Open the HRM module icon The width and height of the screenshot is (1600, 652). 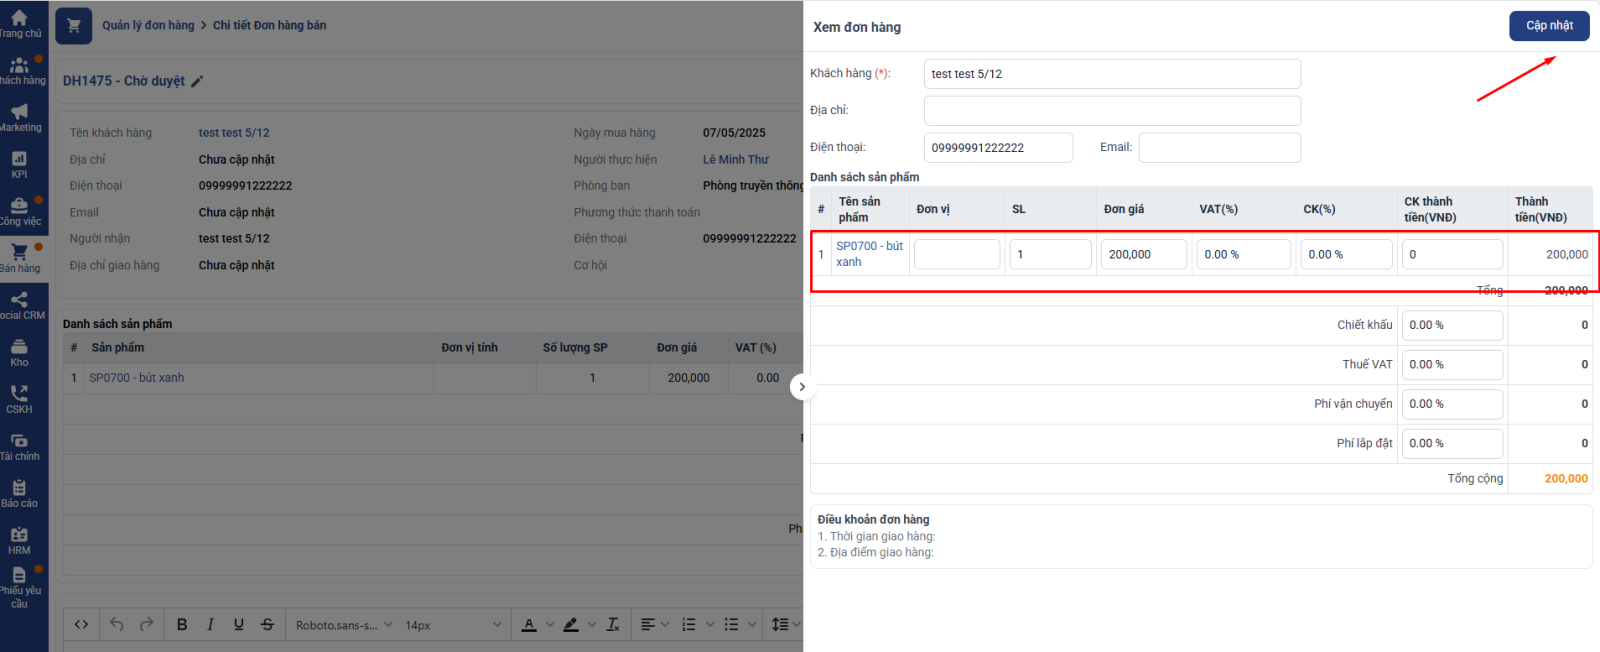19,540
